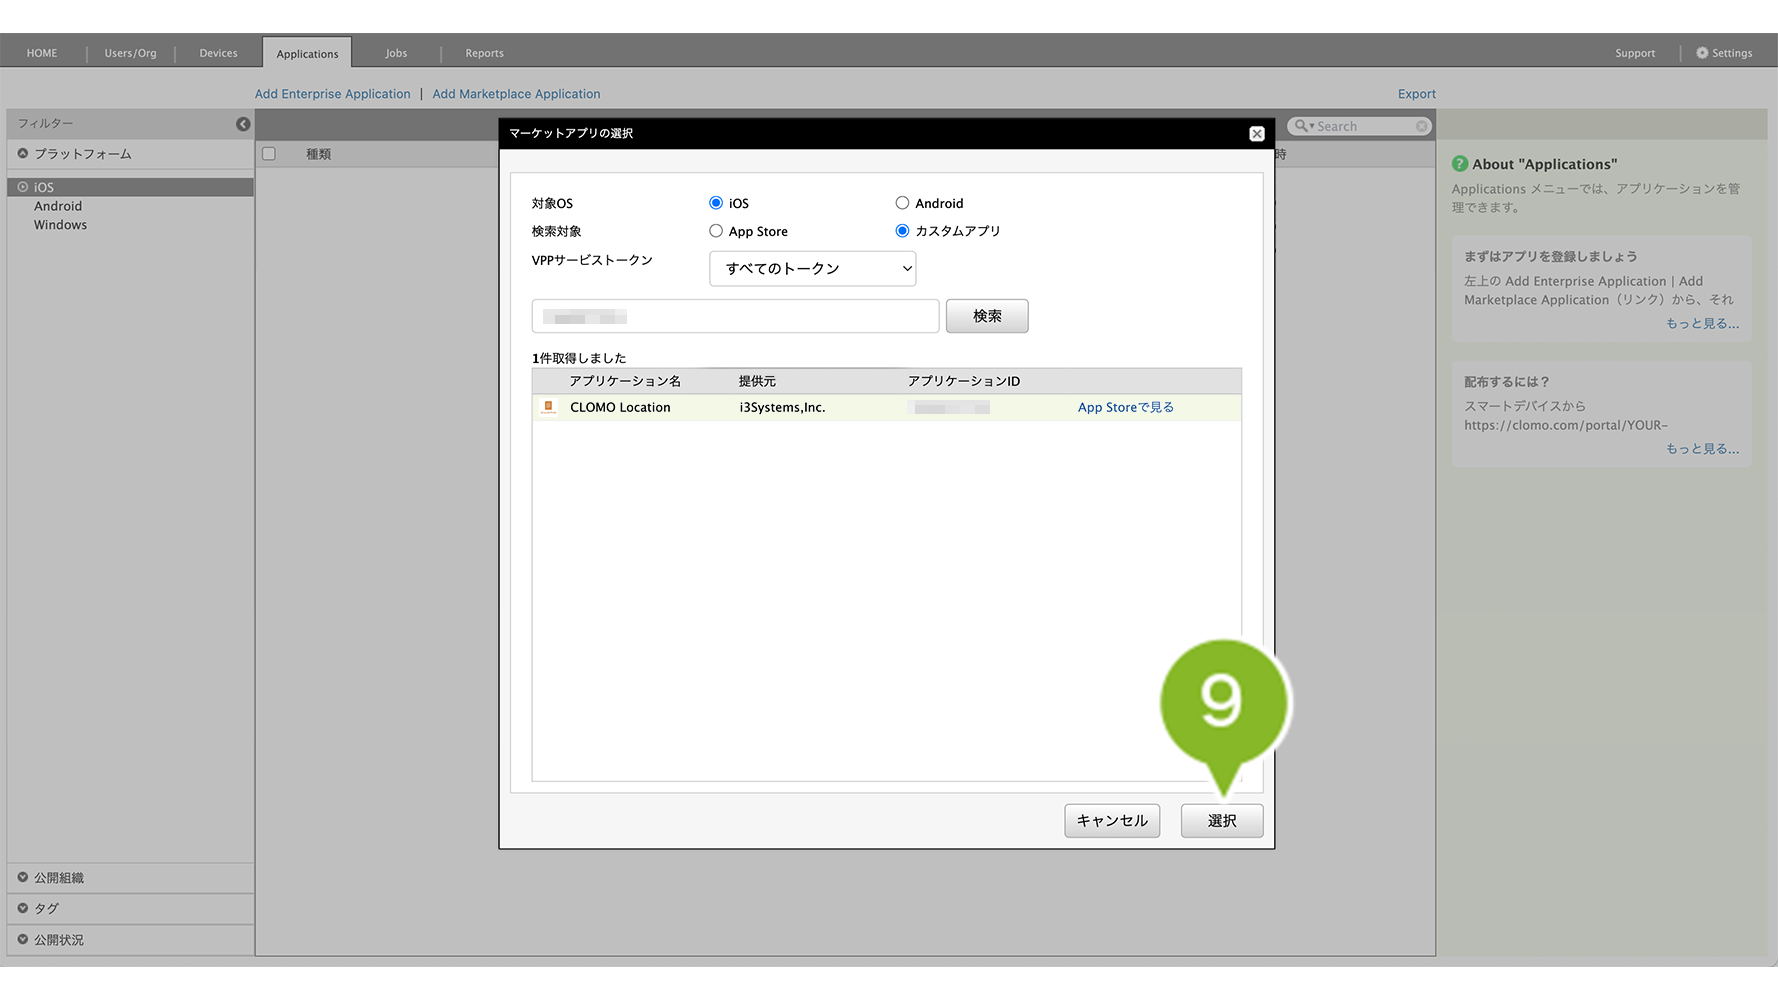Click the app search text field
The height and width of the screenshot is (1000, 1778).
click(735, 317)
